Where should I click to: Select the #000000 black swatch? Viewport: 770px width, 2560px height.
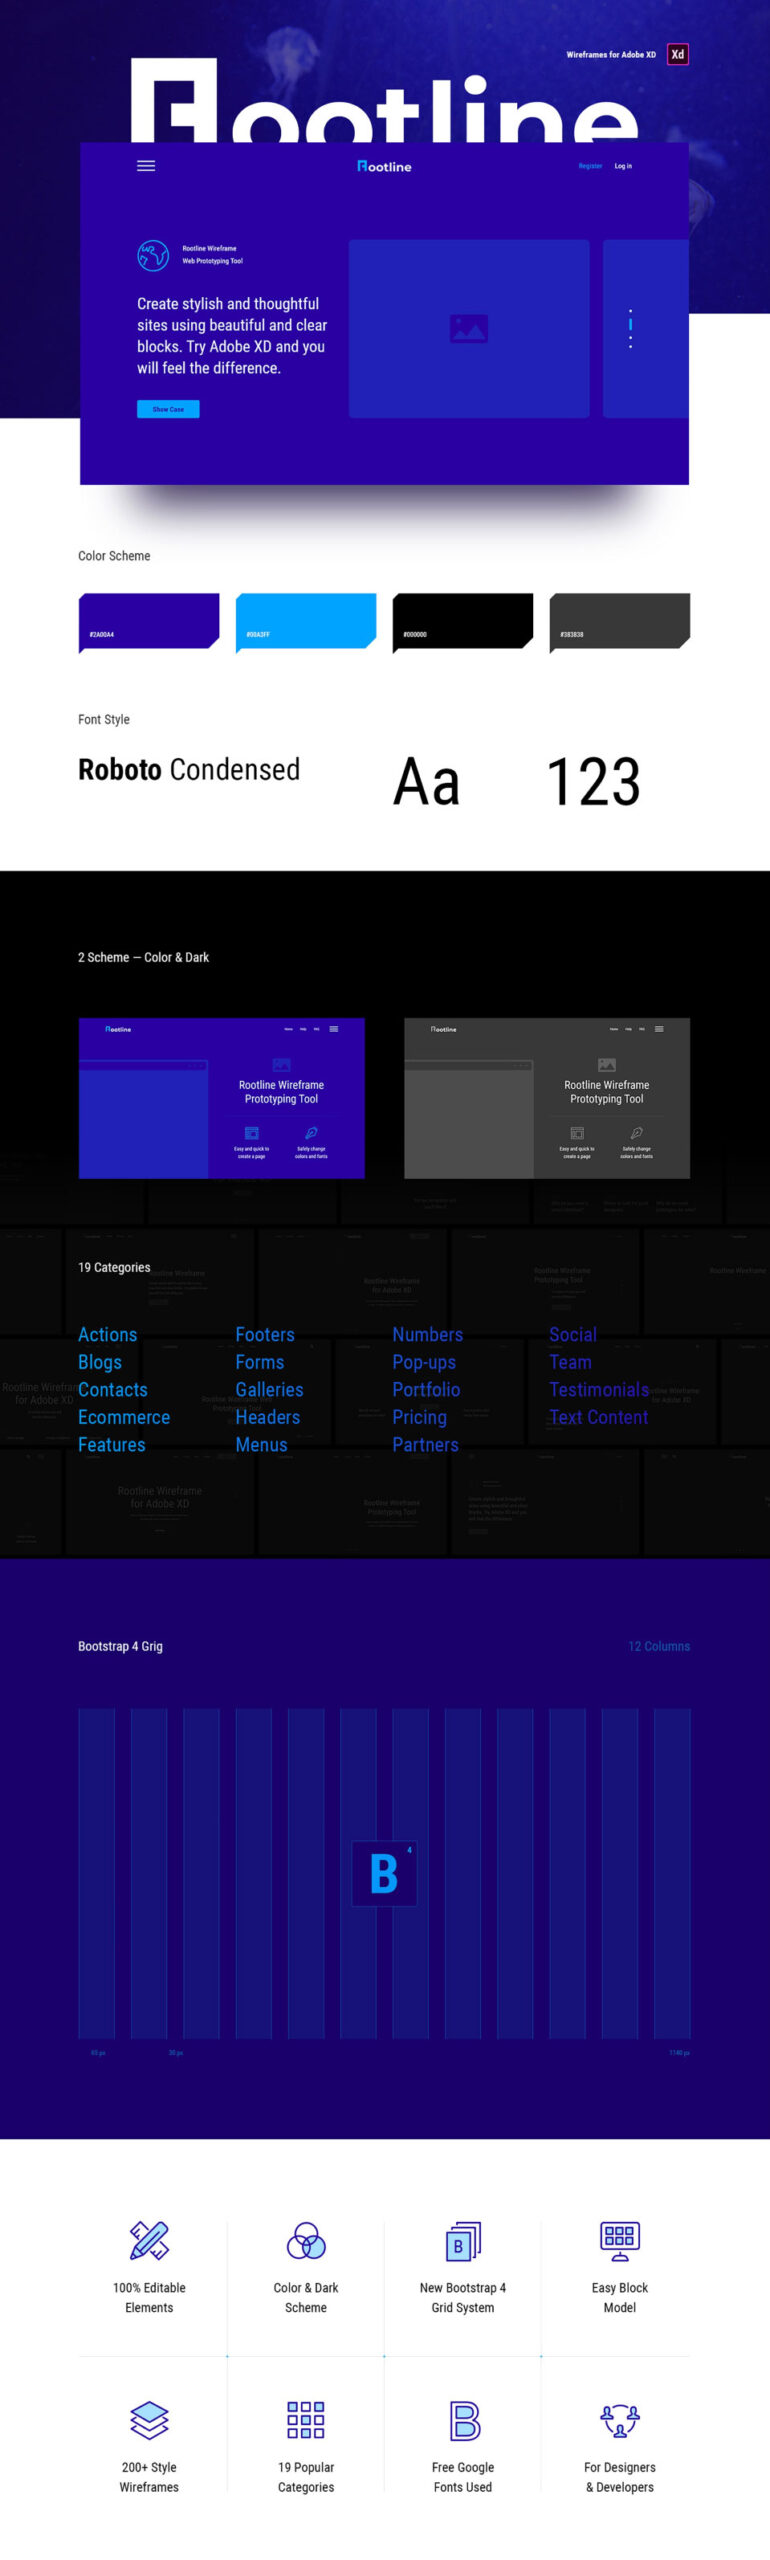click(x=463, y=622)
